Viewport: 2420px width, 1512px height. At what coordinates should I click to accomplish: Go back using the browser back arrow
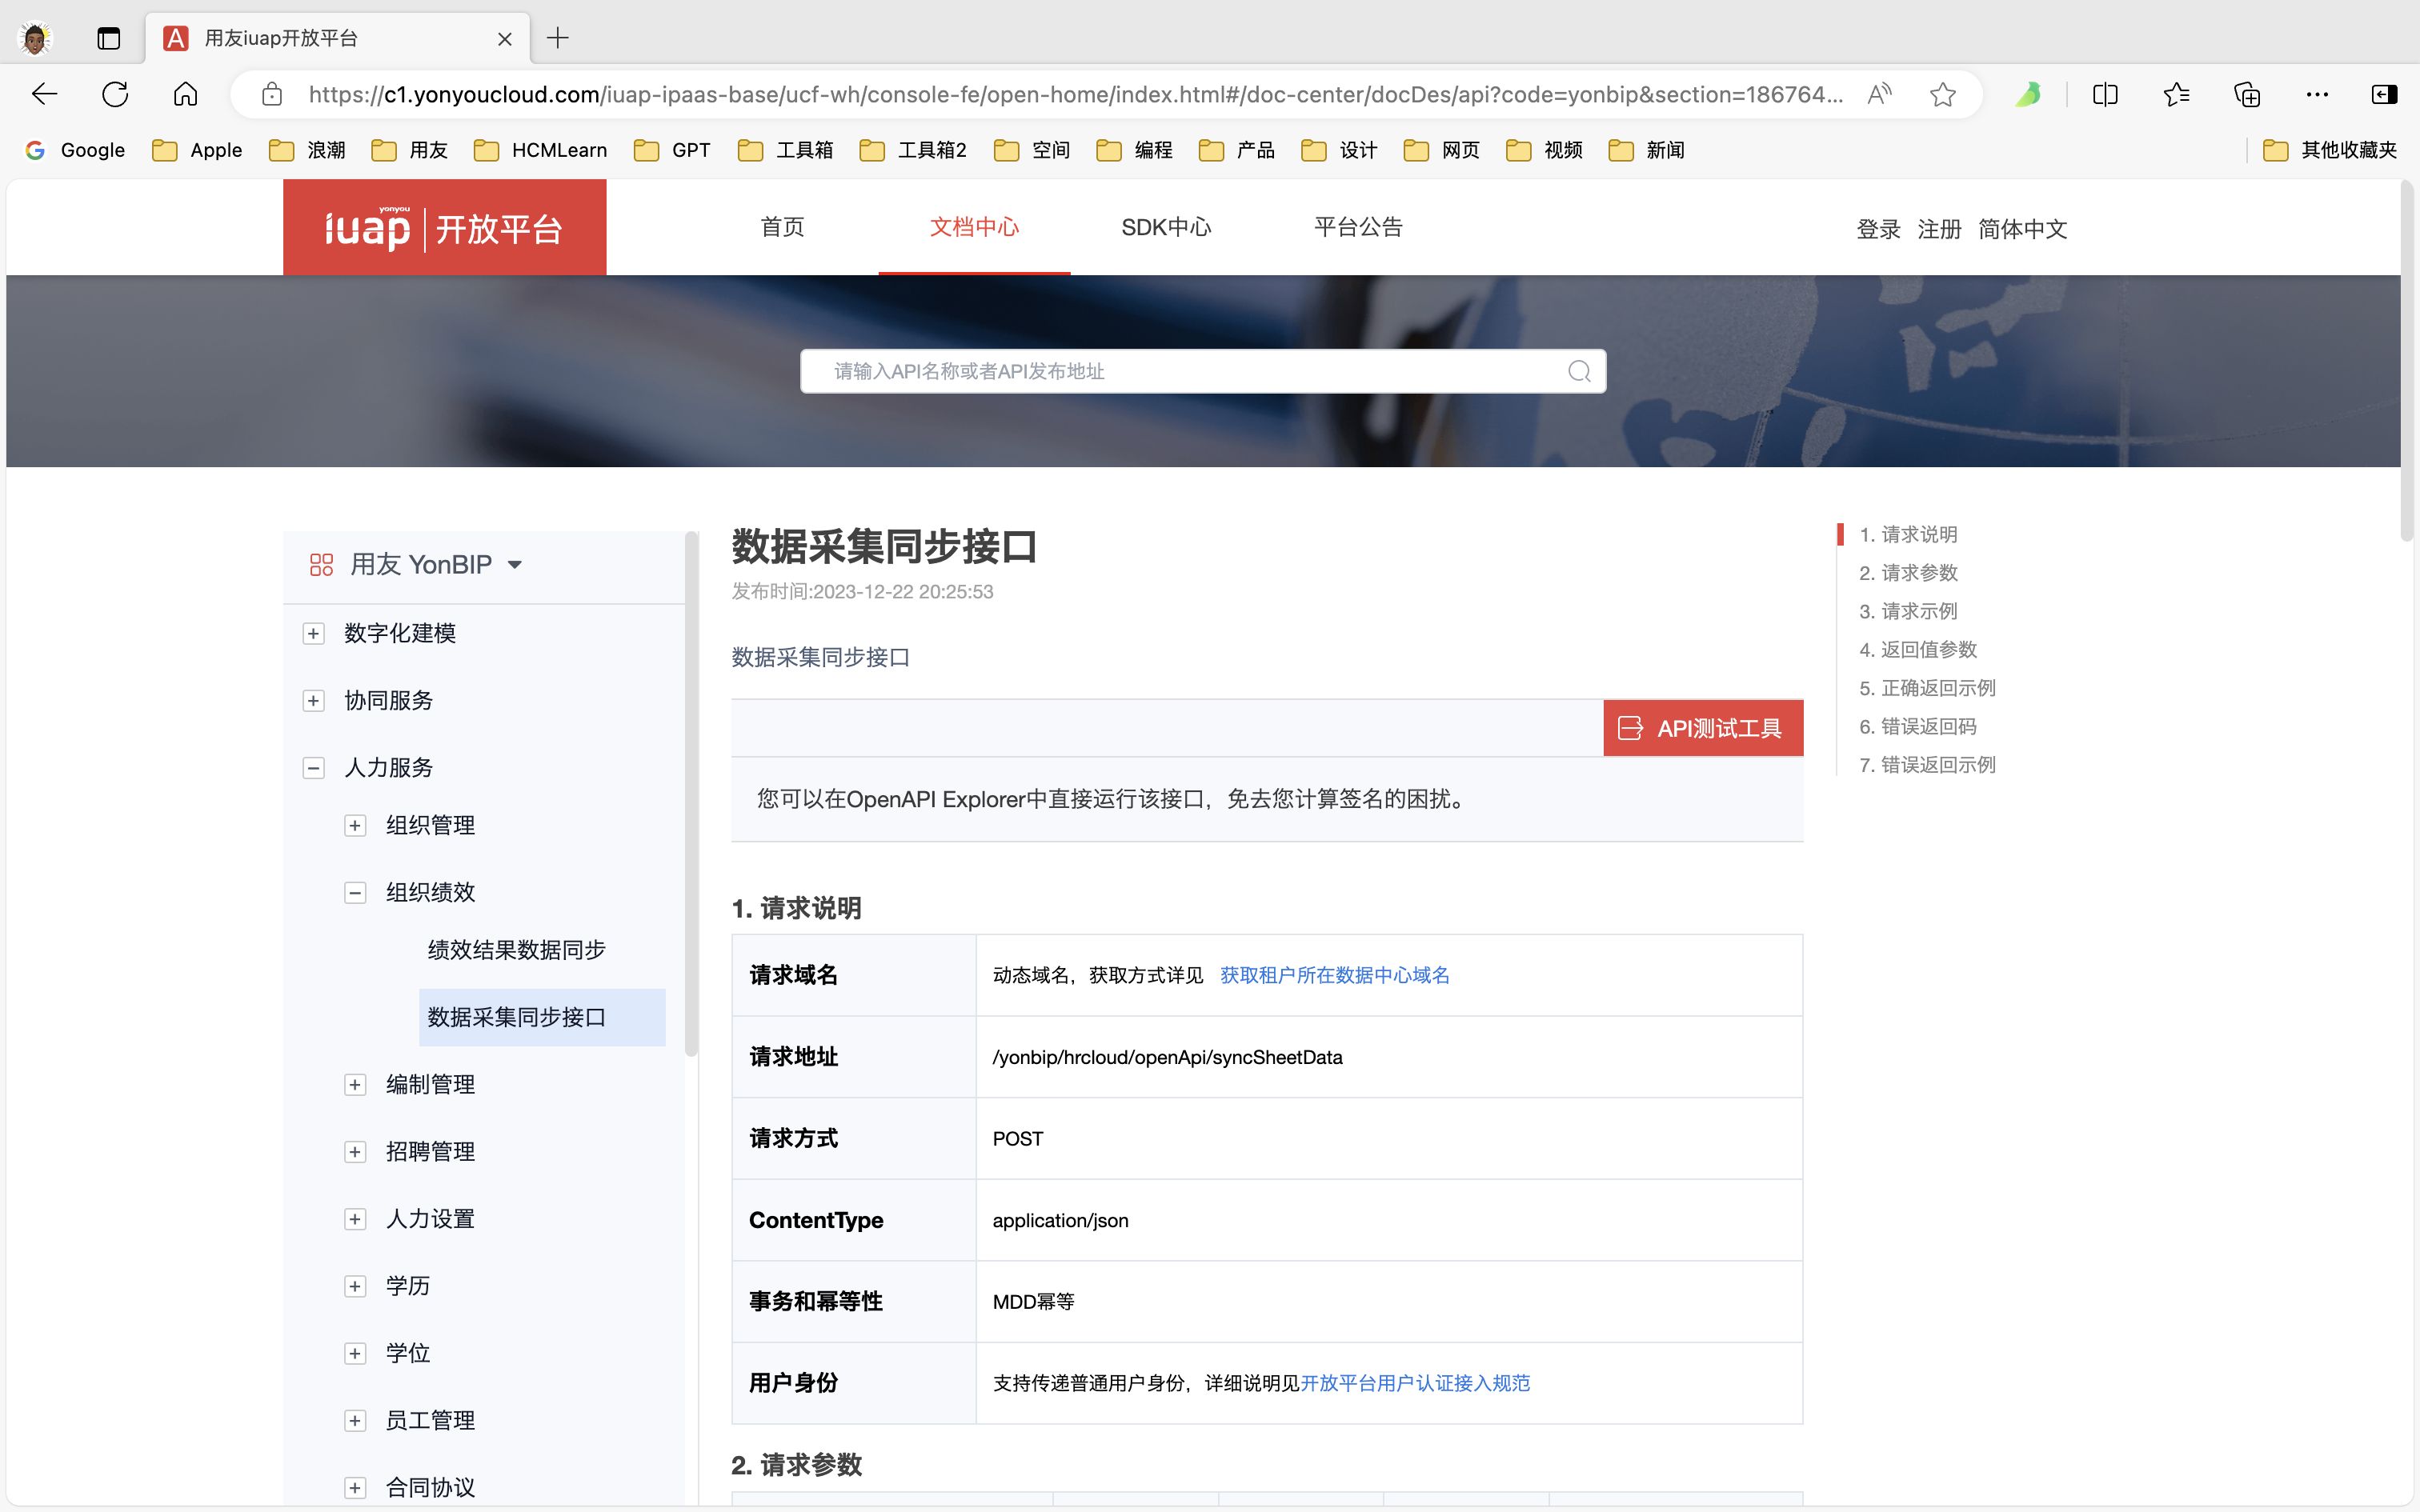click(x=44, y=94)
